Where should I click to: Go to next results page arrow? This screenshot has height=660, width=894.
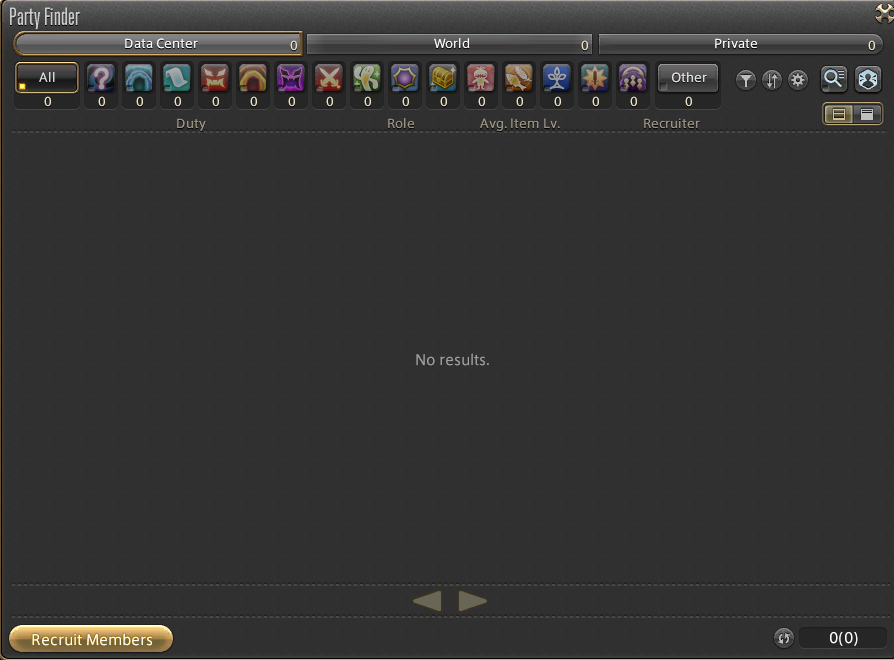tap(472, 601)
